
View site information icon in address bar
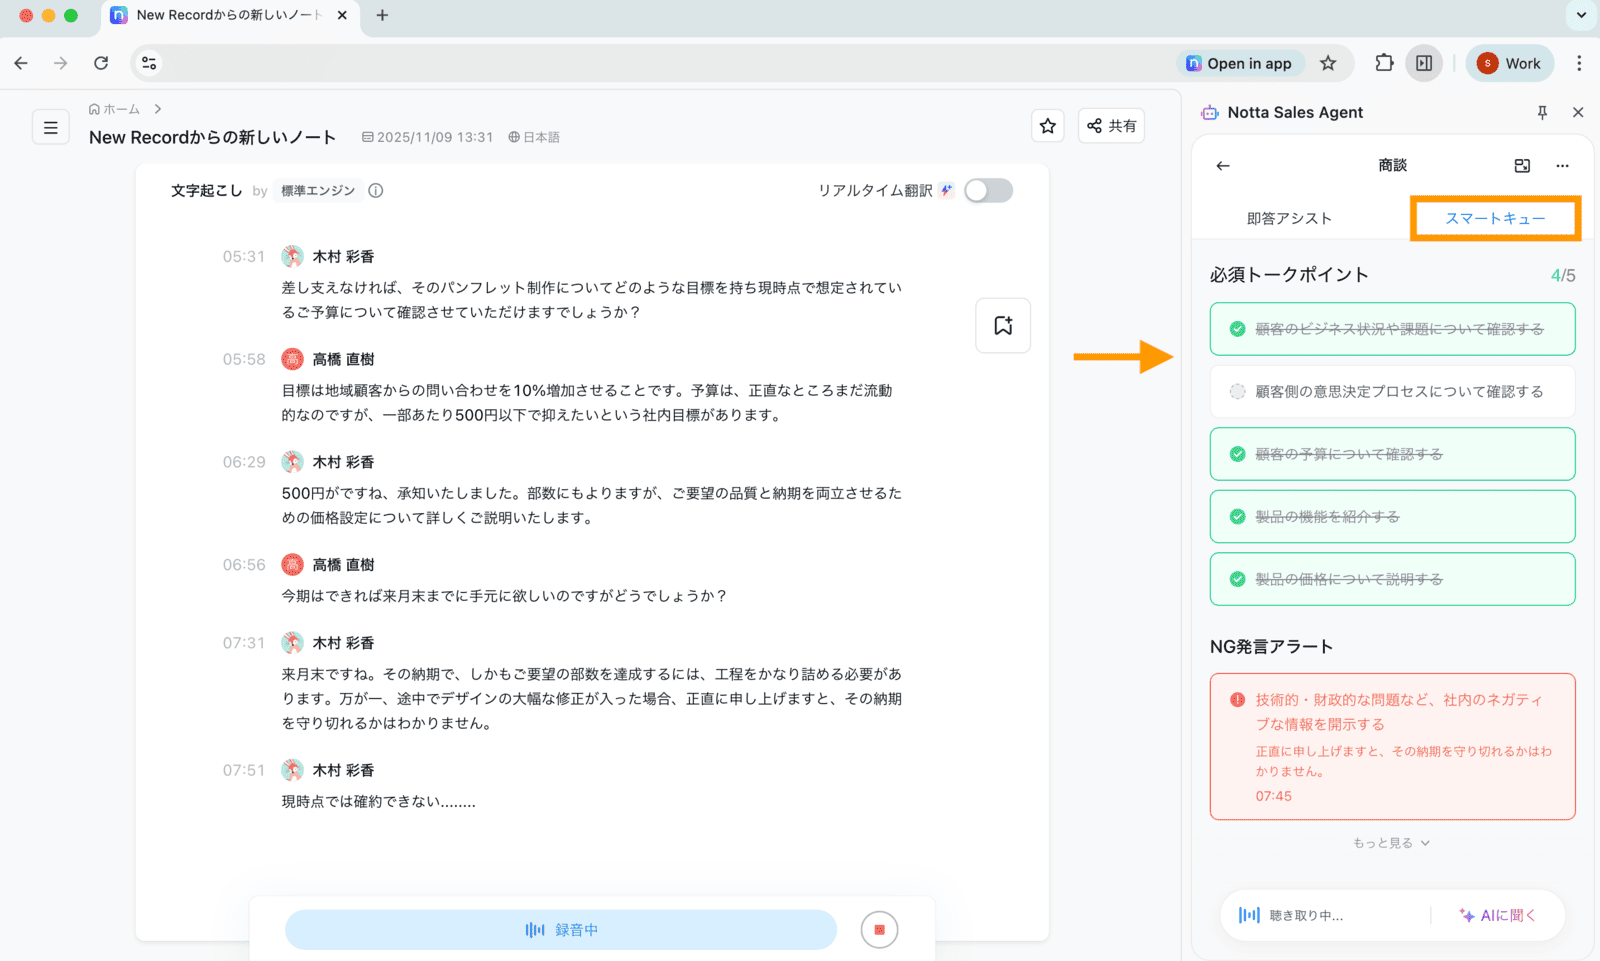coord(149,63)
